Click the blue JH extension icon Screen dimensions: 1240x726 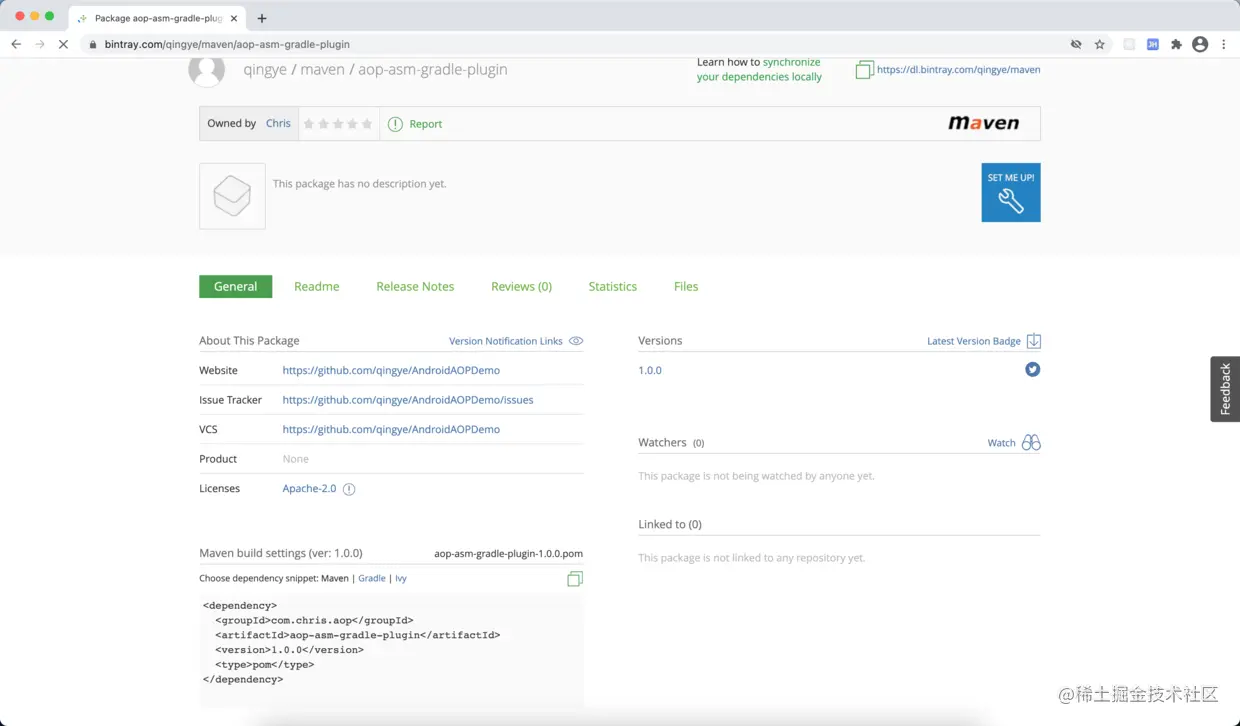pos(1152,44)
